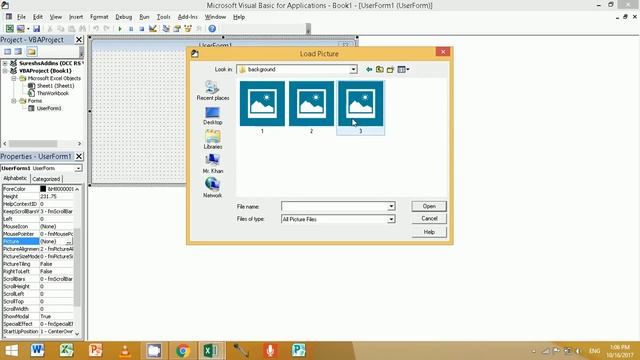Open the Insert menu

(x=76, y=17)
